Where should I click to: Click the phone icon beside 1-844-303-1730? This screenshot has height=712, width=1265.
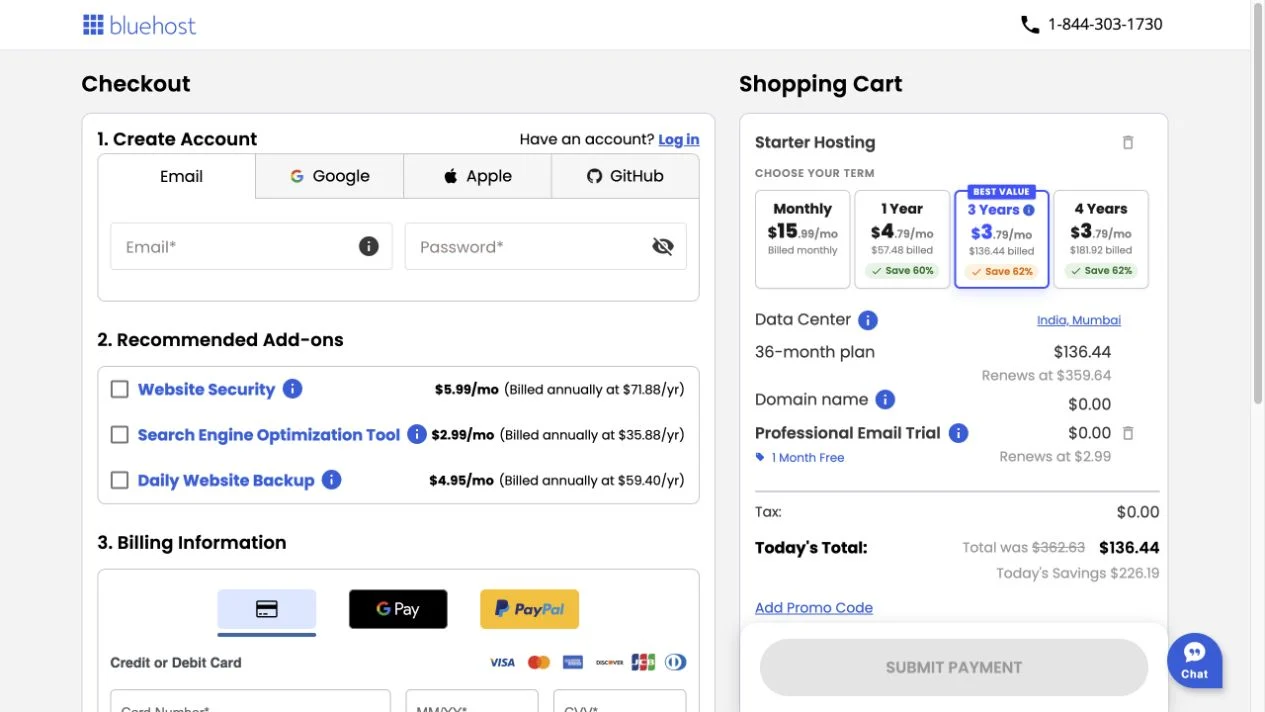(1030, 24)
